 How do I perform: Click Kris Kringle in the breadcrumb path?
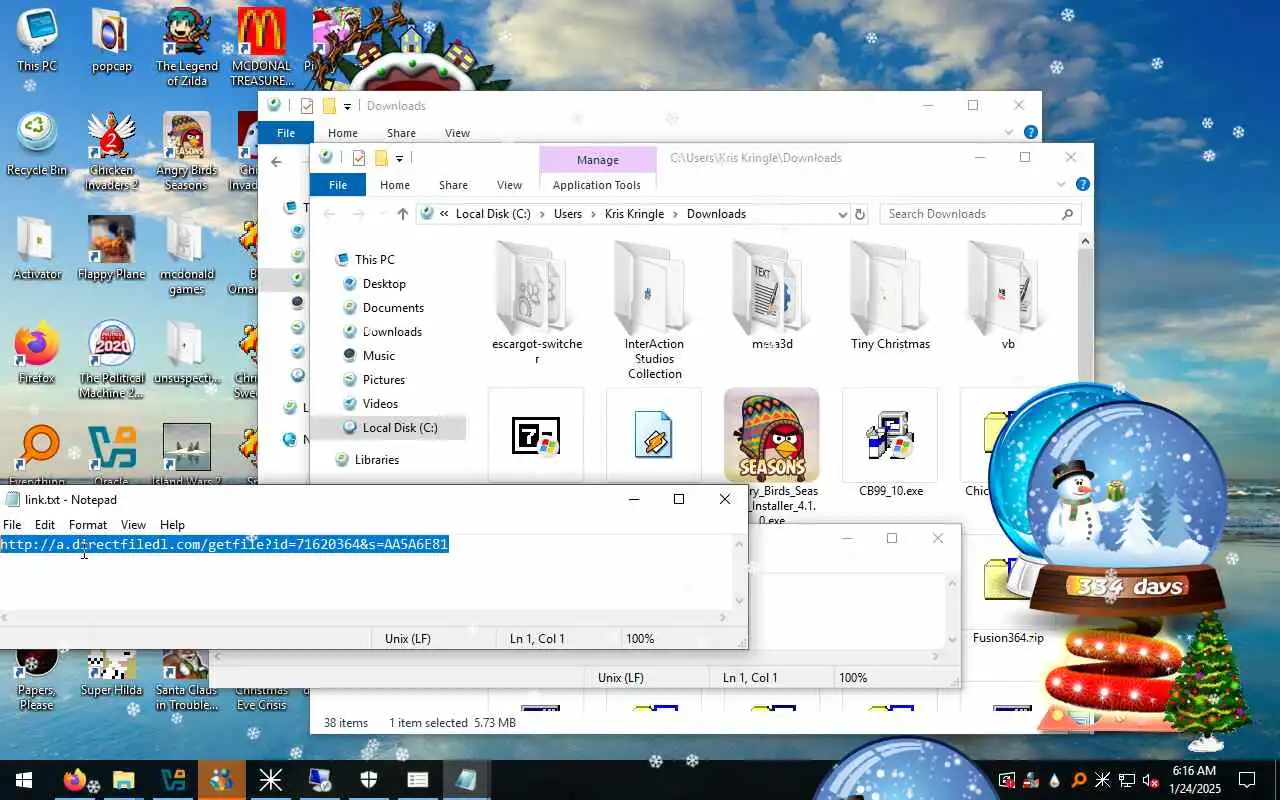[634, 214]
